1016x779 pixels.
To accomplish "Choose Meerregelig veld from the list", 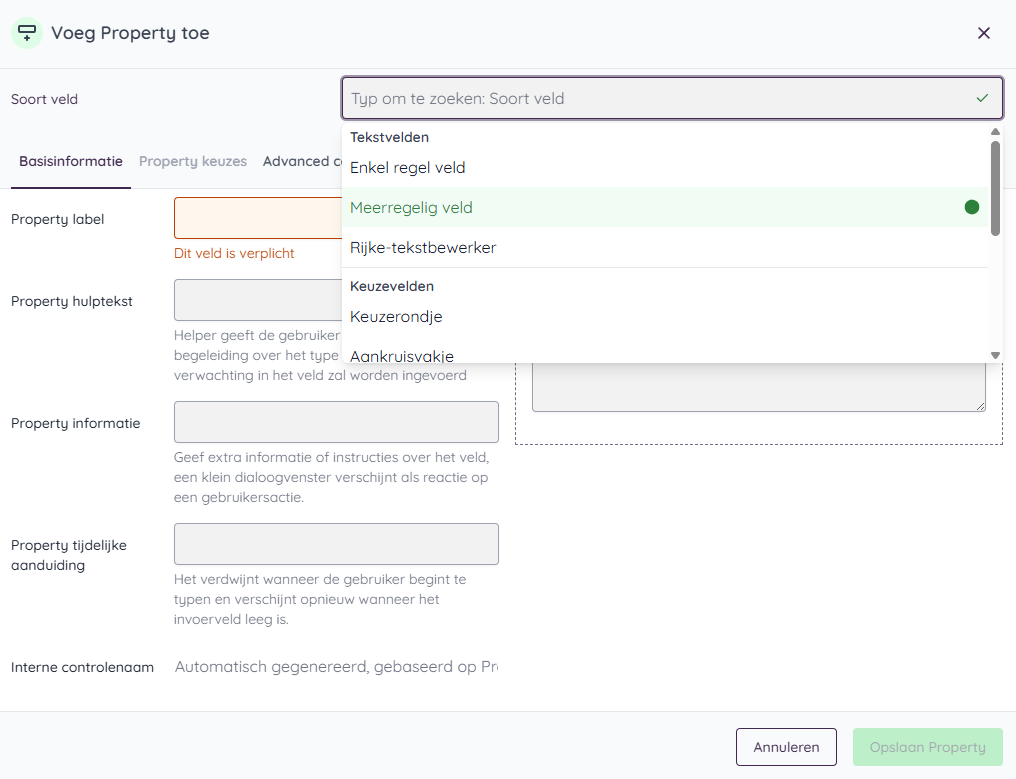I will [x=411, y=208].
